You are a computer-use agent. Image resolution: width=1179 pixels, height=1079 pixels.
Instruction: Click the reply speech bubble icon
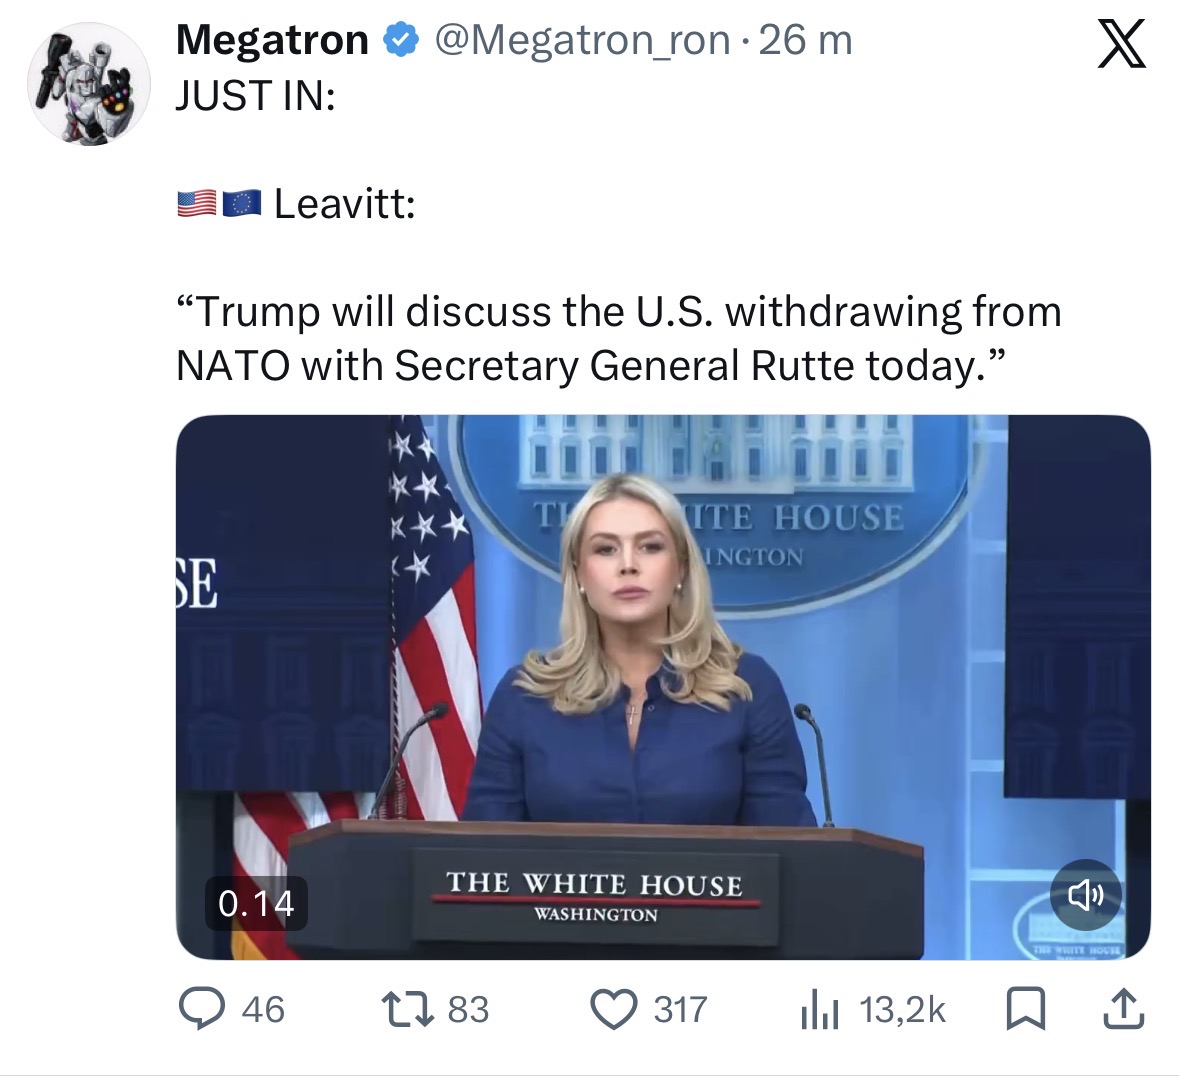(201, 1009)
